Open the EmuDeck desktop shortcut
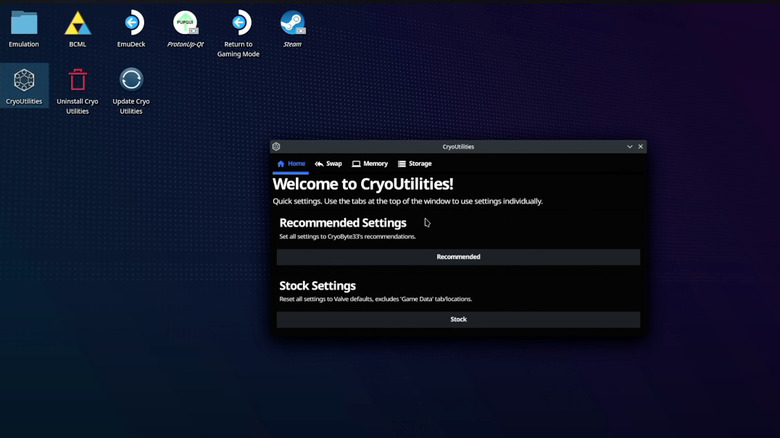 pos(131,29)
